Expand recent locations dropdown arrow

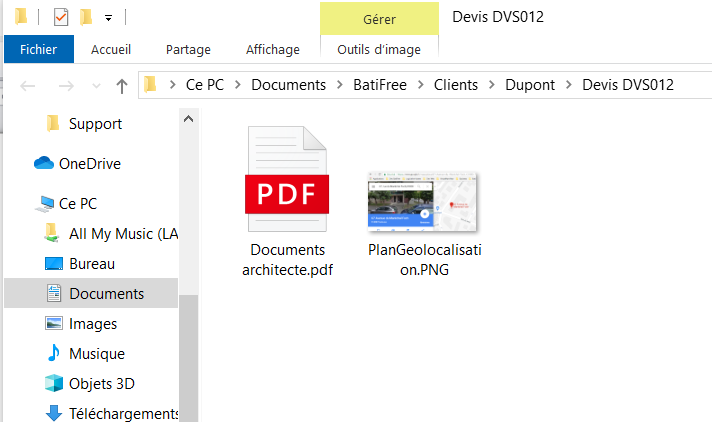pyautogui.click(x=96, y=86)
